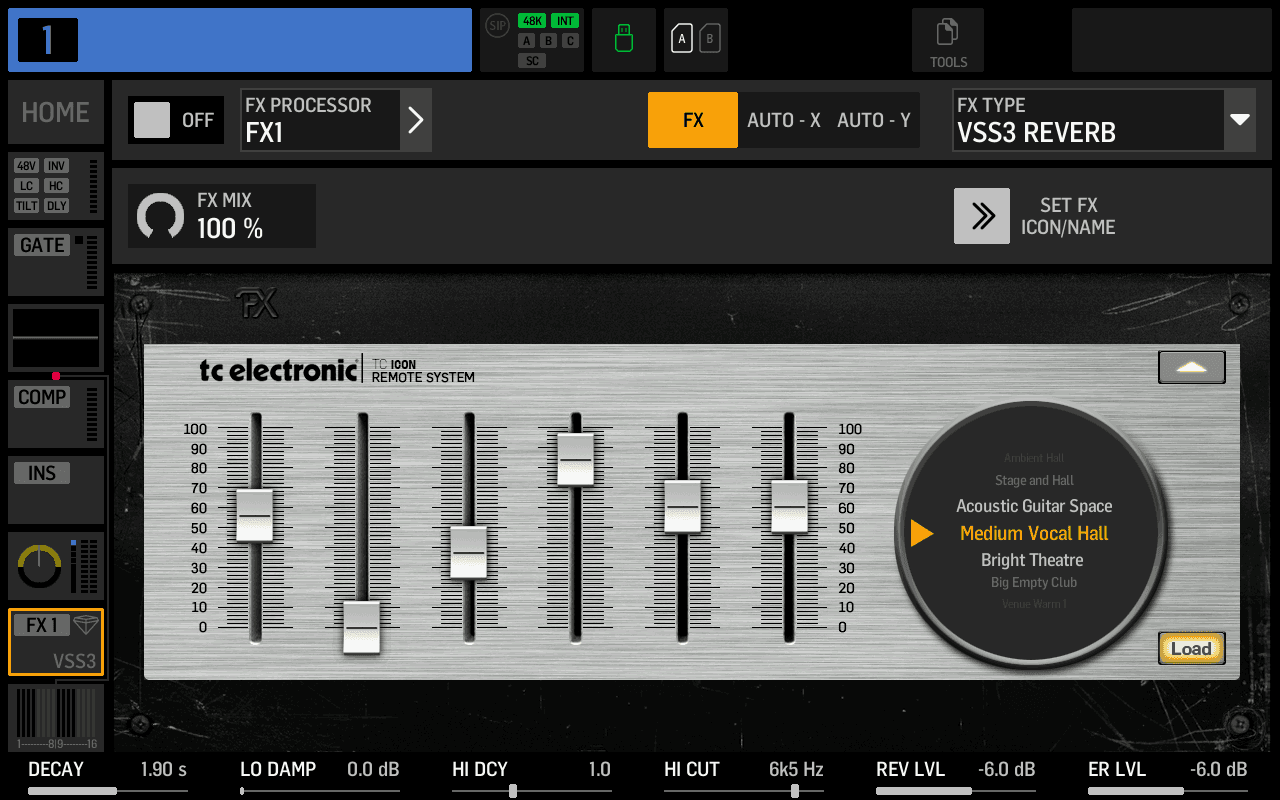Viewport: 1280px width, 800px height.
Task: Open the FX TYPE dropdown arrow
Action: [x=1240, y=120]
